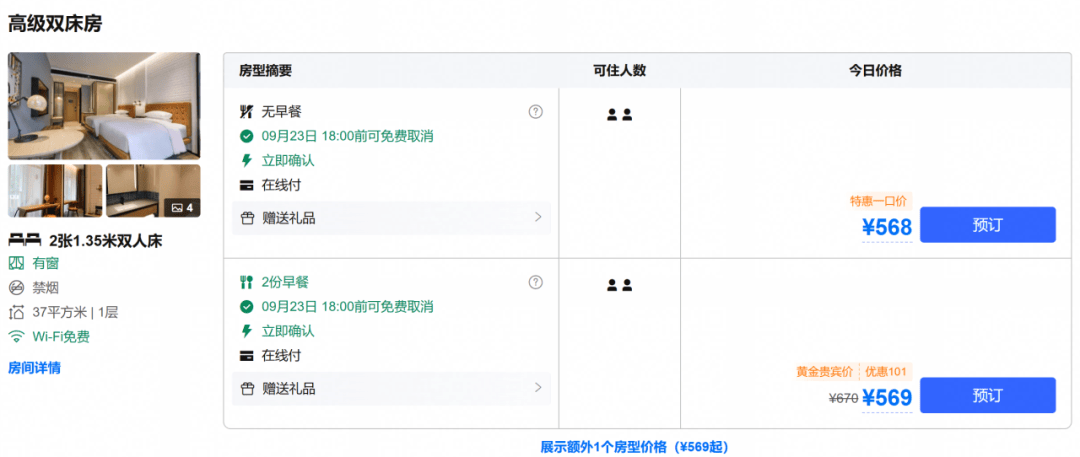Open the main twin bedroom photo
Image resolution: width=1080 pixels, height=457 pixels.
click(x=104, y=105)
